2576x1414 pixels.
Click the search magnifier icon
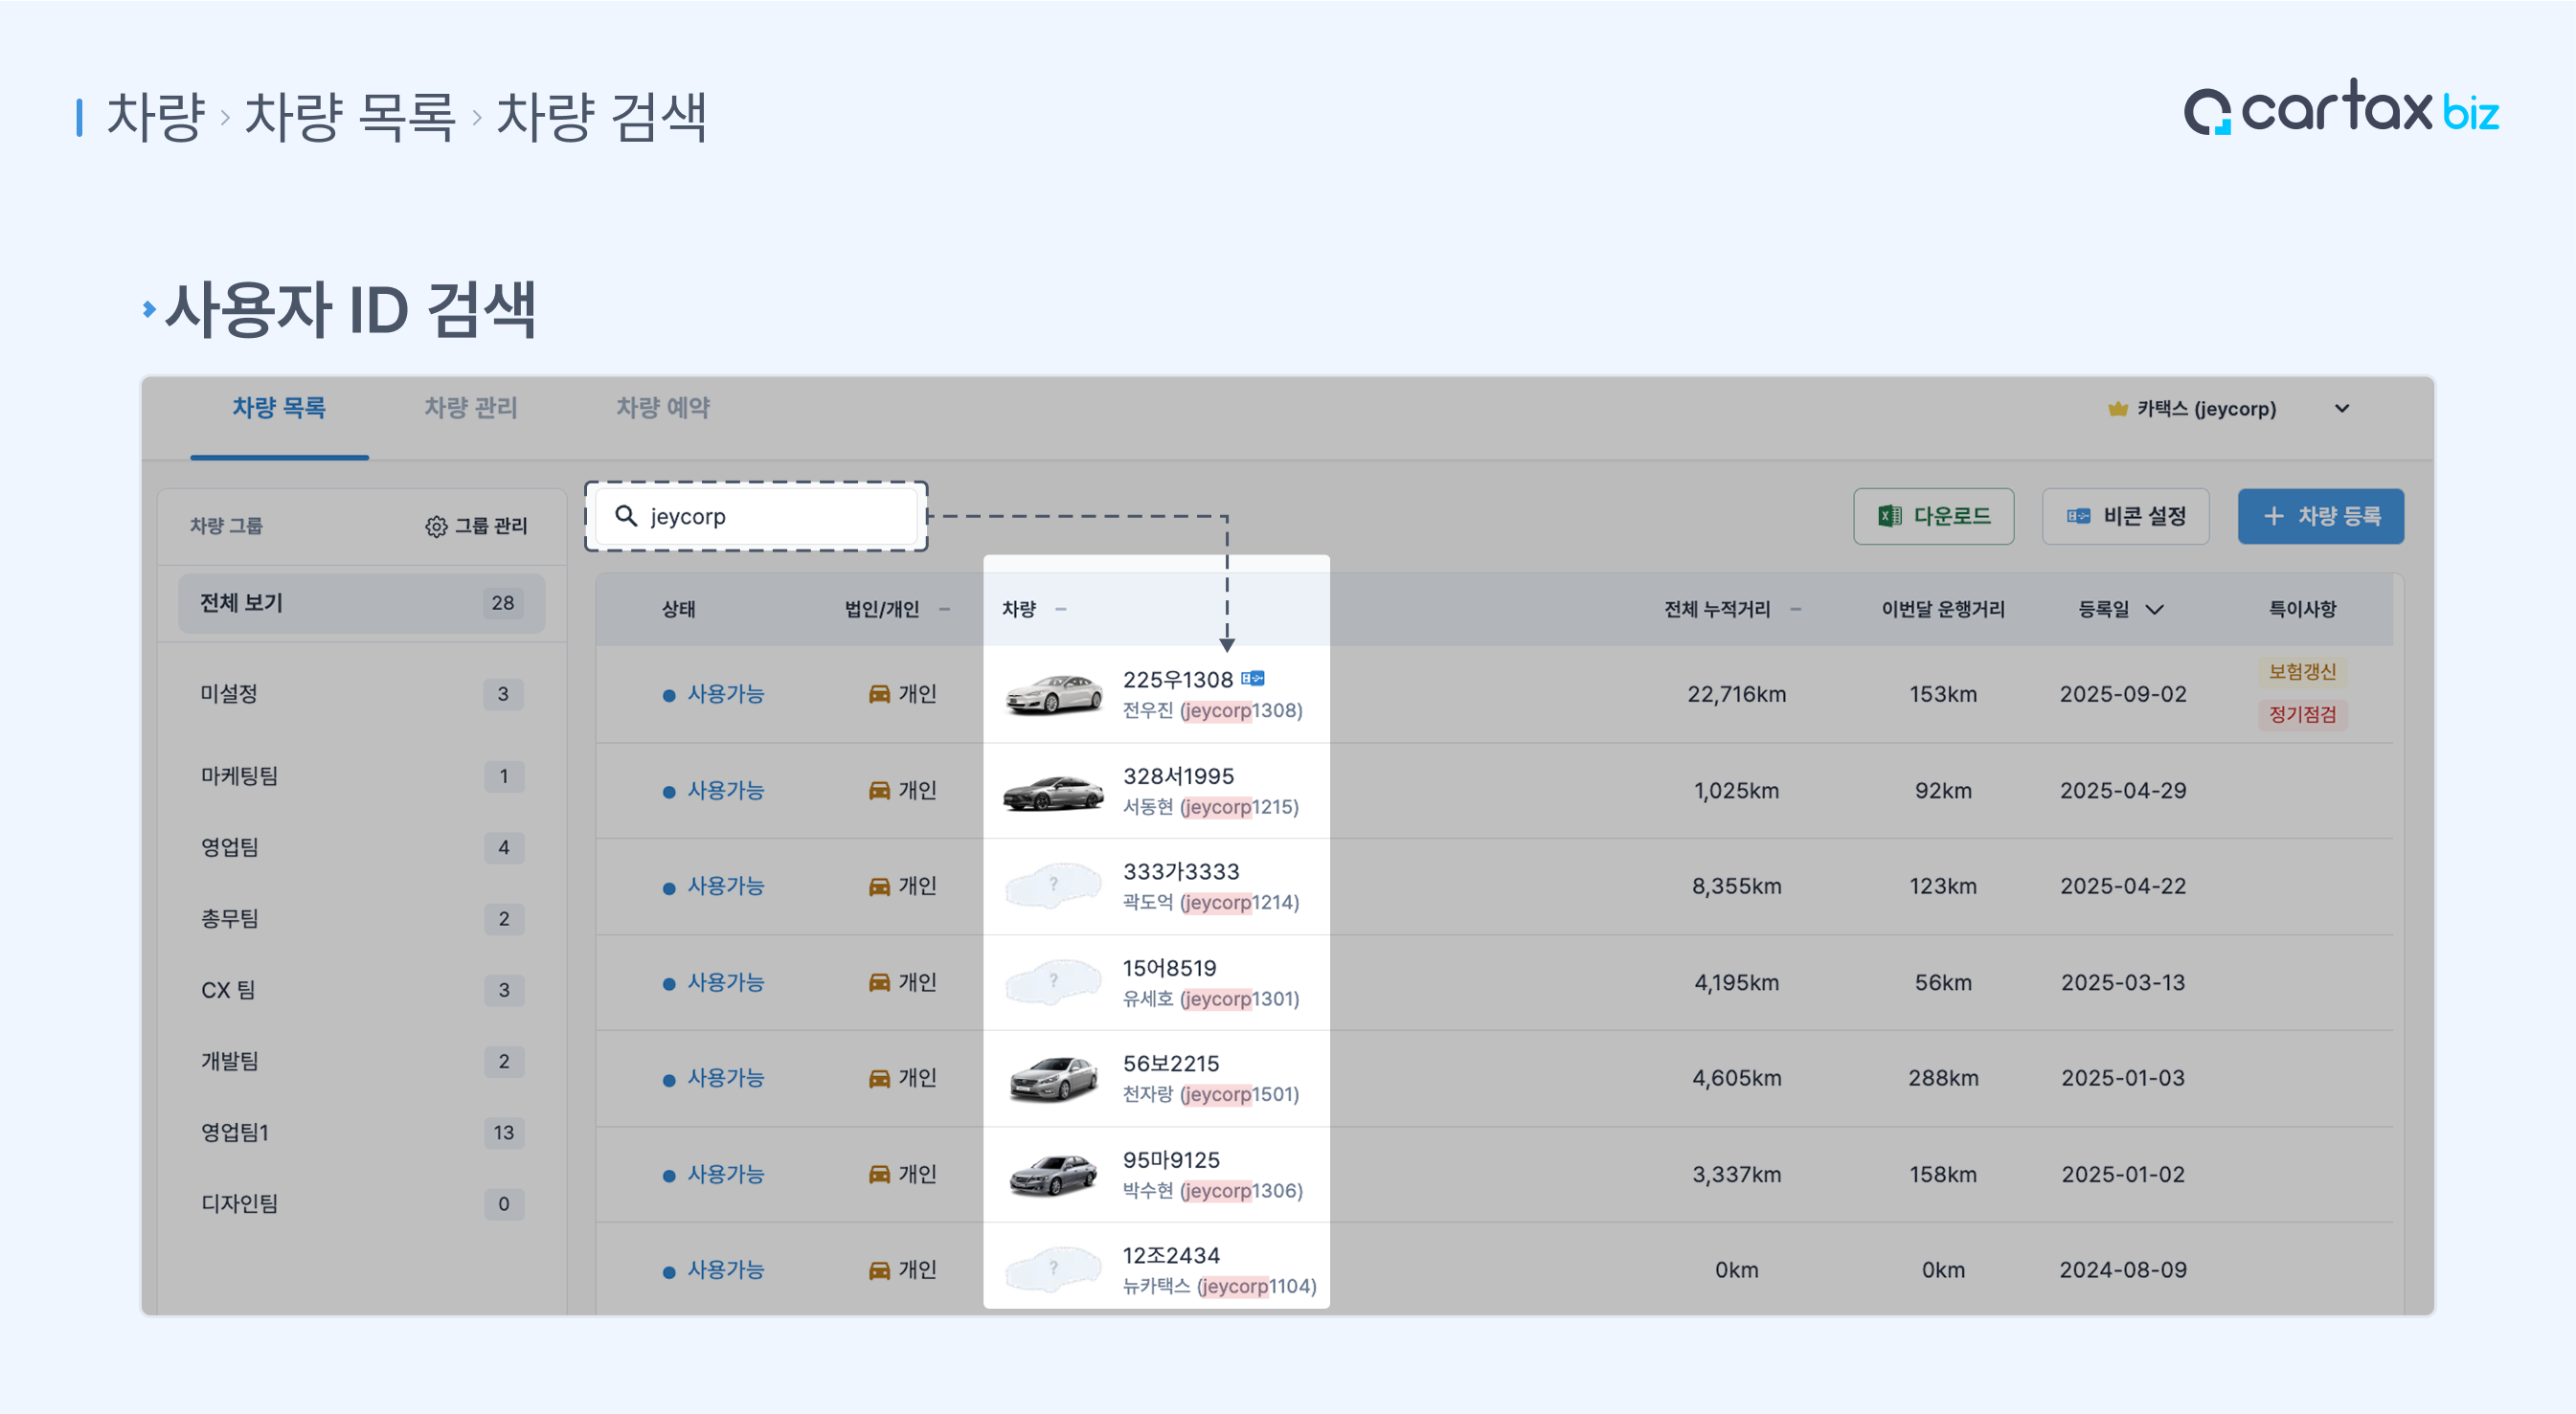pos(626,516)
